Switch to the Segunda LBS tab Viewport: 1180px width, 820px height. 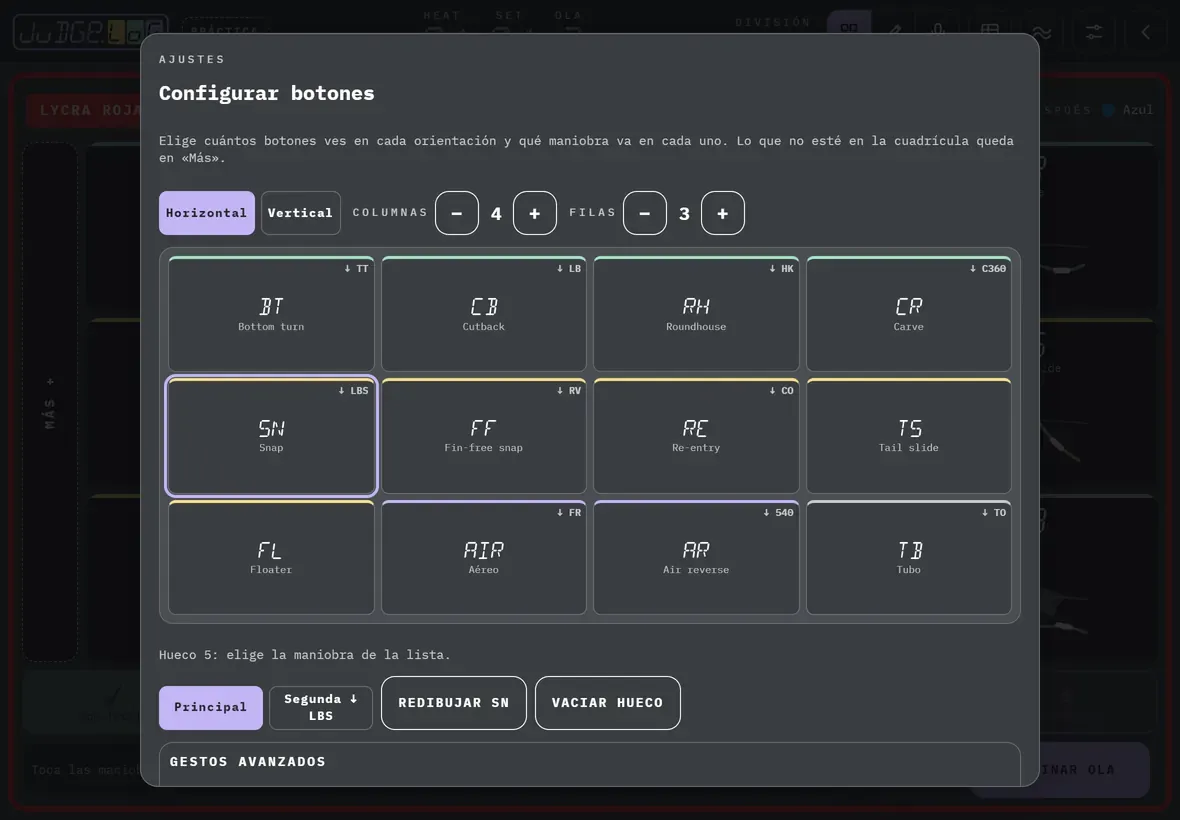[x=321, y=707]
